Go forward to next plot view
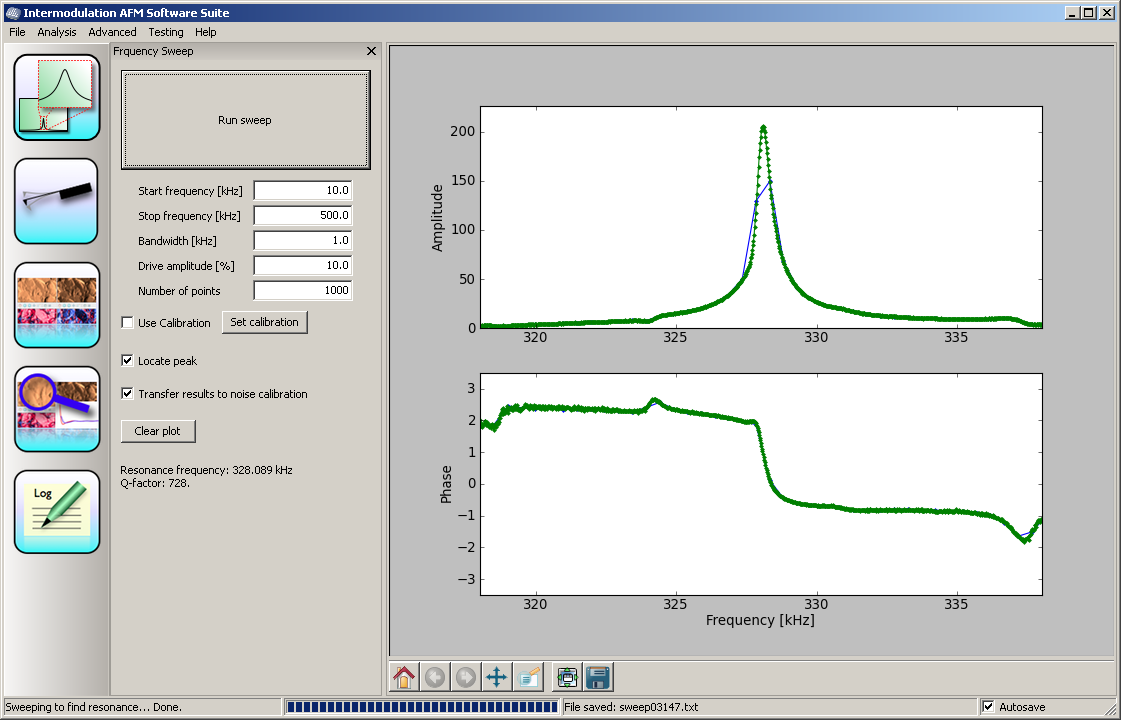 tap(465, 677)
